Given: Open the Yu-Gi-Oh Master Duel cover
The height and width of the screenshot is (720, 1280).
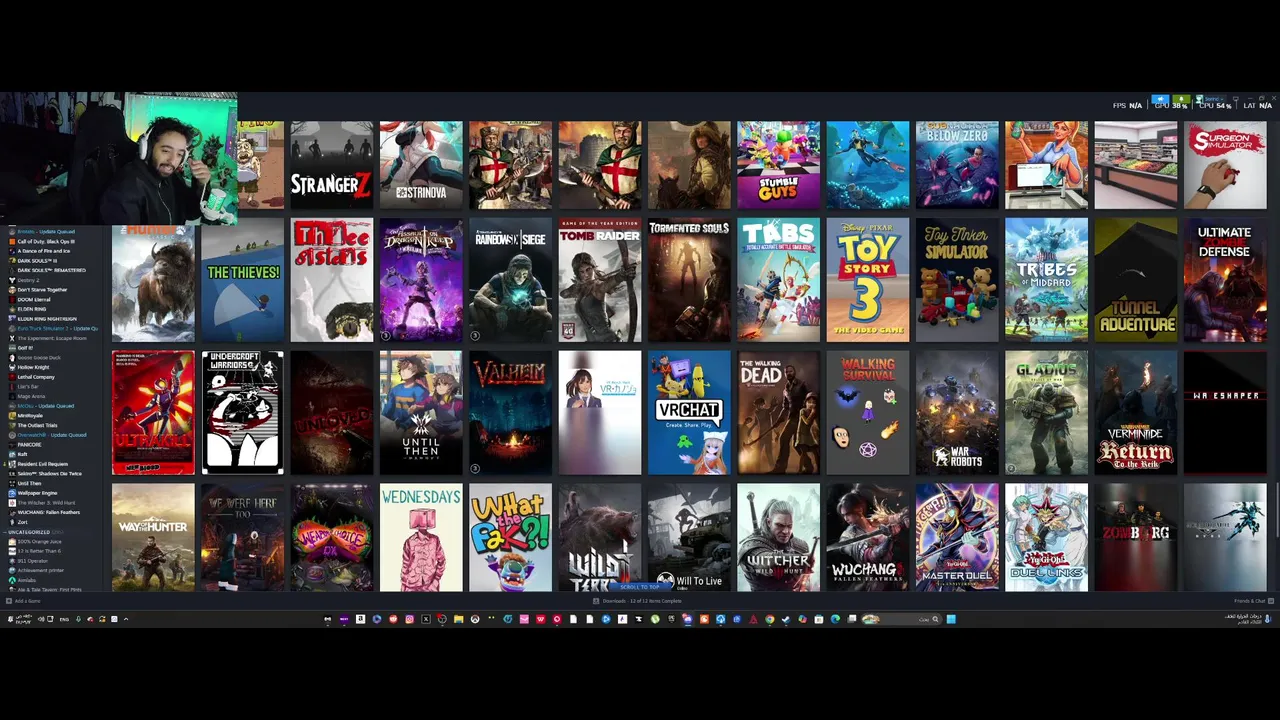Looking at the screenshot, I should coord(957,538).
